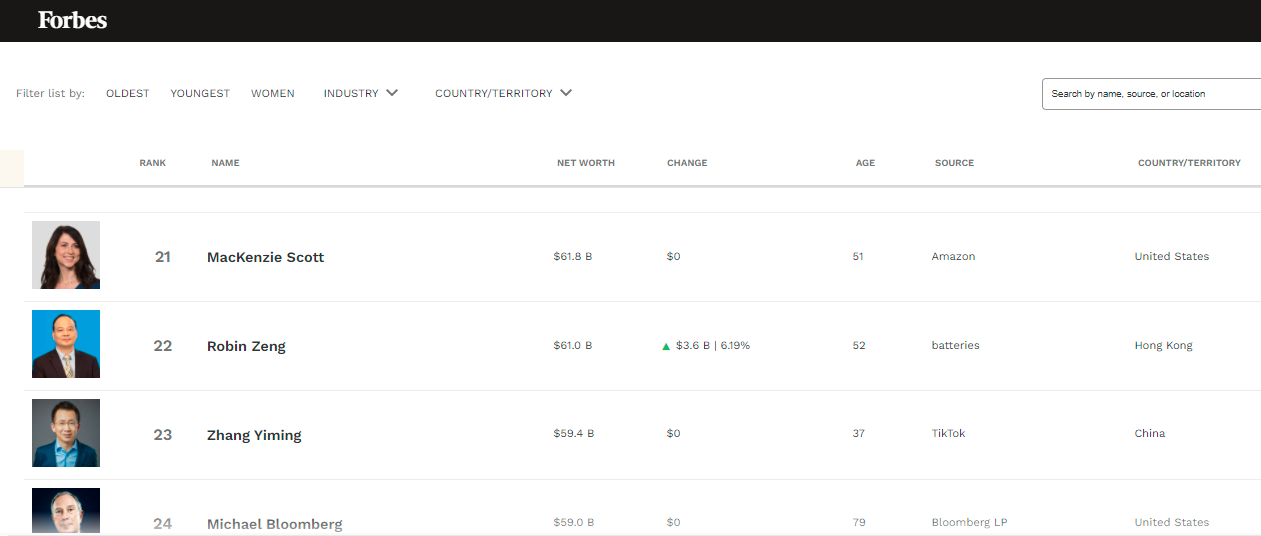
Task: Expand the INDUSTRY filter dropdown
Action: 361,93
